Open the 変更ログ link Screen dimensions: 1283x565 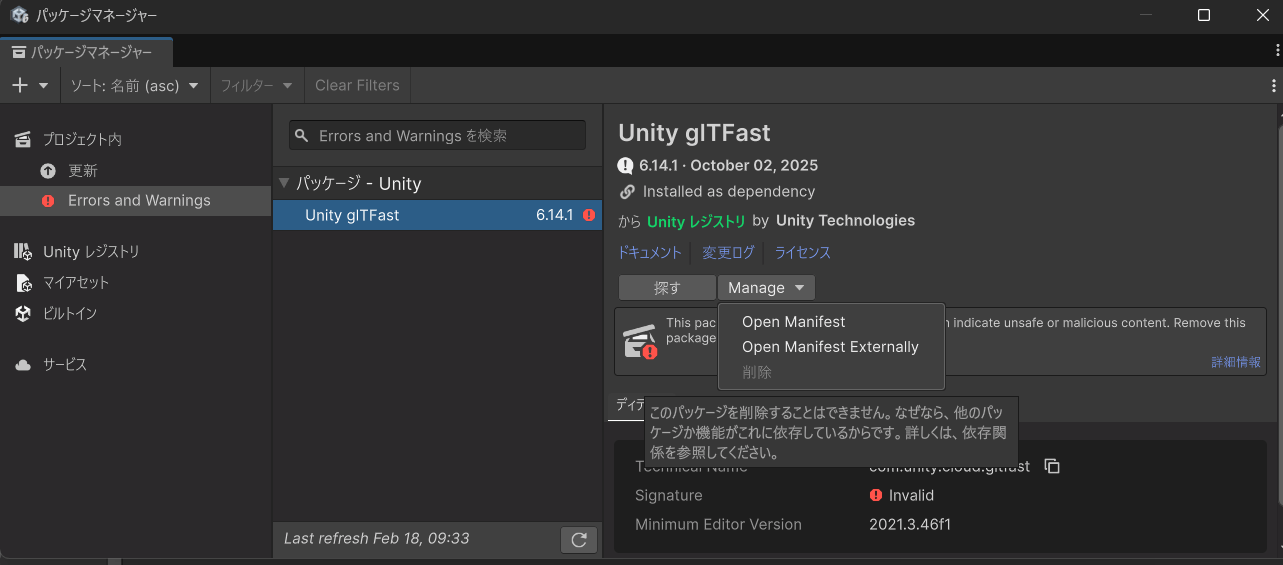point(728,253)
